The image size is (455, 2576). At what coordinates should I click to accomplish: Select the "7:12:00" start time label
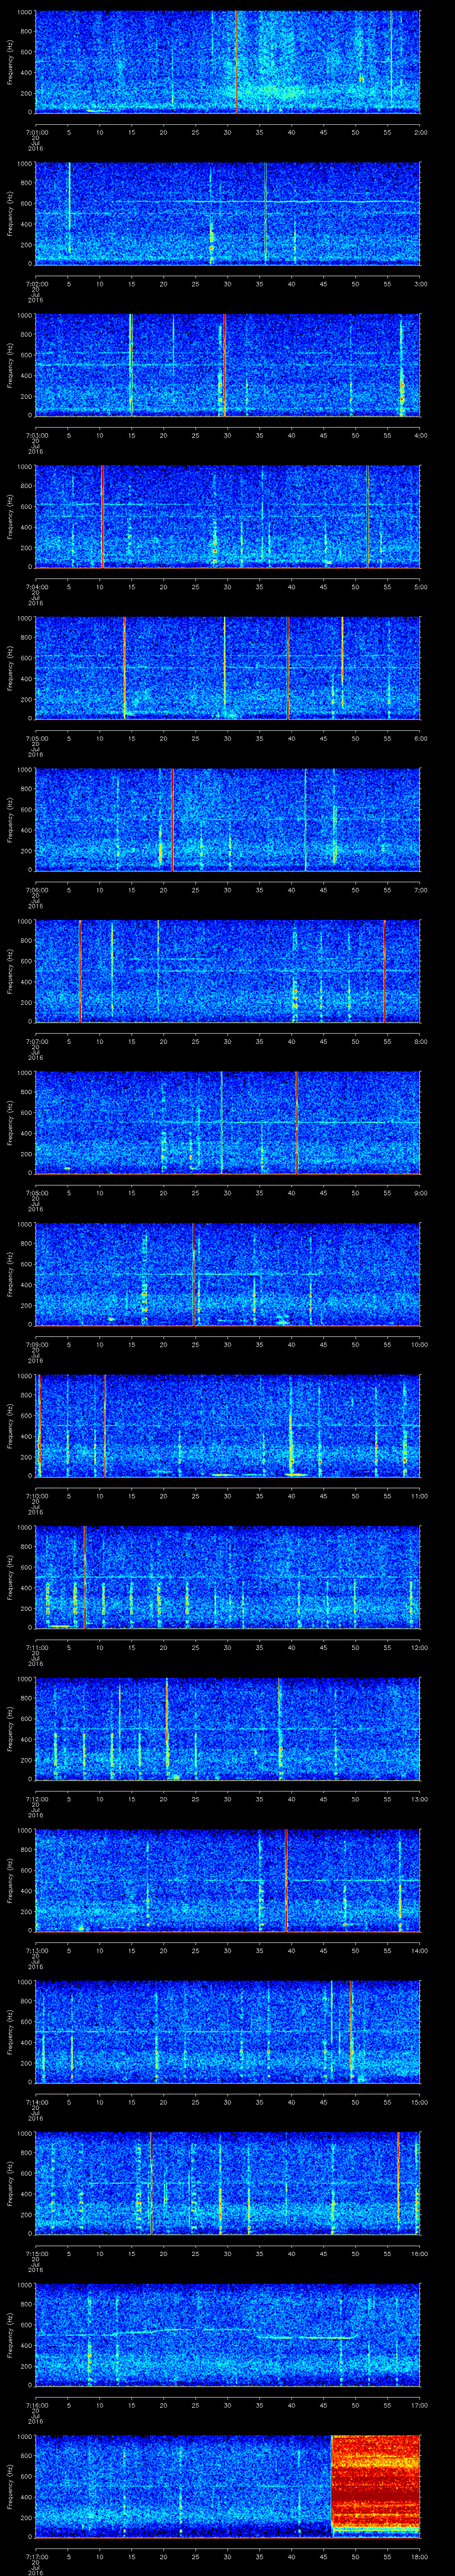[x=36, y=1798]
